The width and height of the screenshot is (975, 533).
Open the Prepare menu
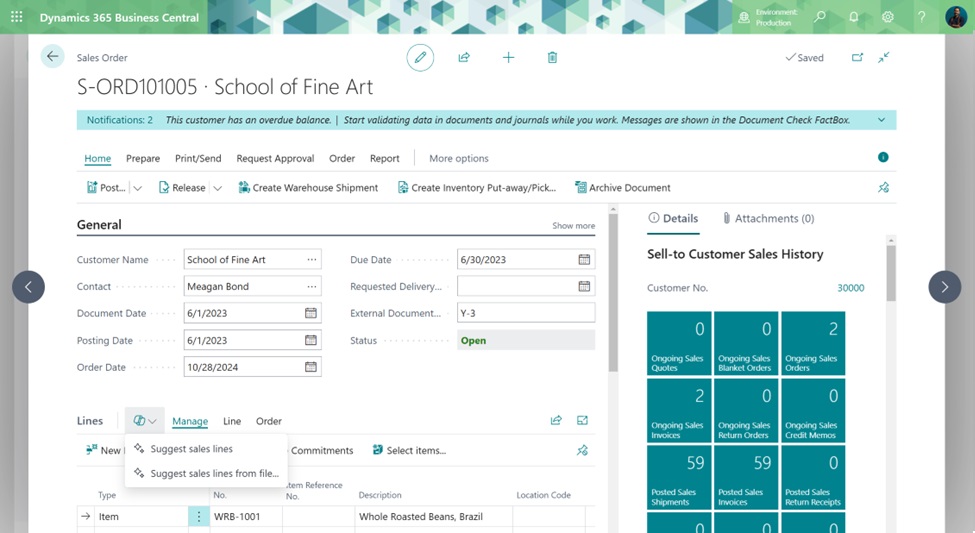pyautogui.click(x=143, y=158)
